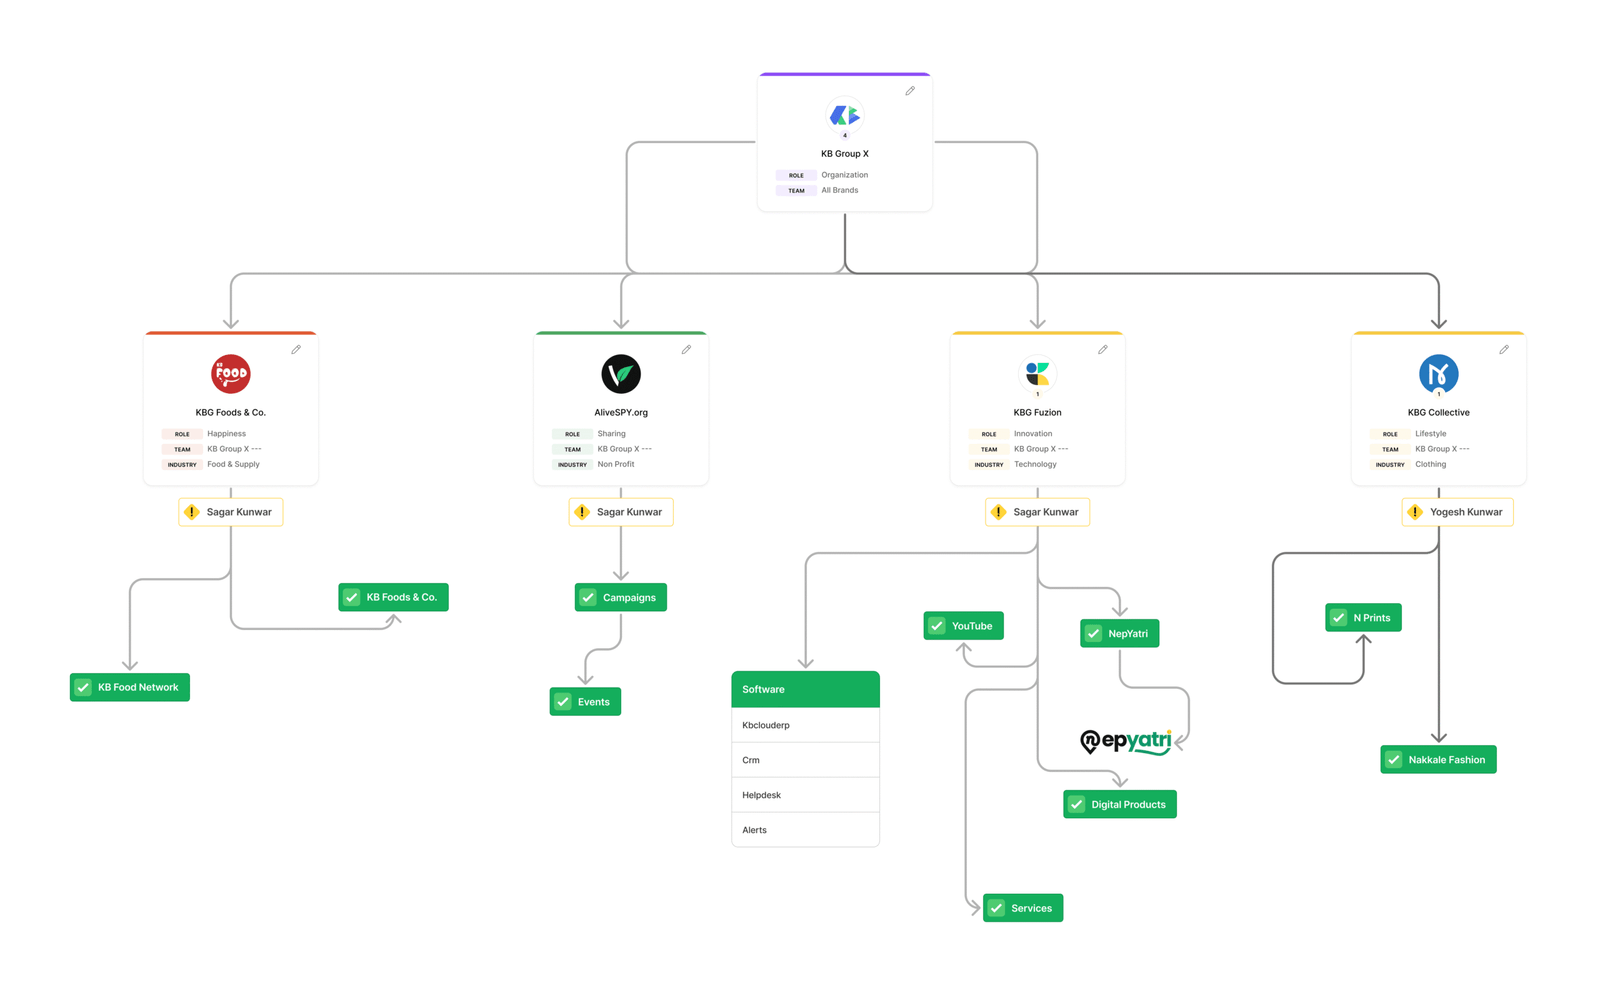Screen dimensions: 1600x992
Task: Select Alerts in Software list
Action: tap(805, 830)
